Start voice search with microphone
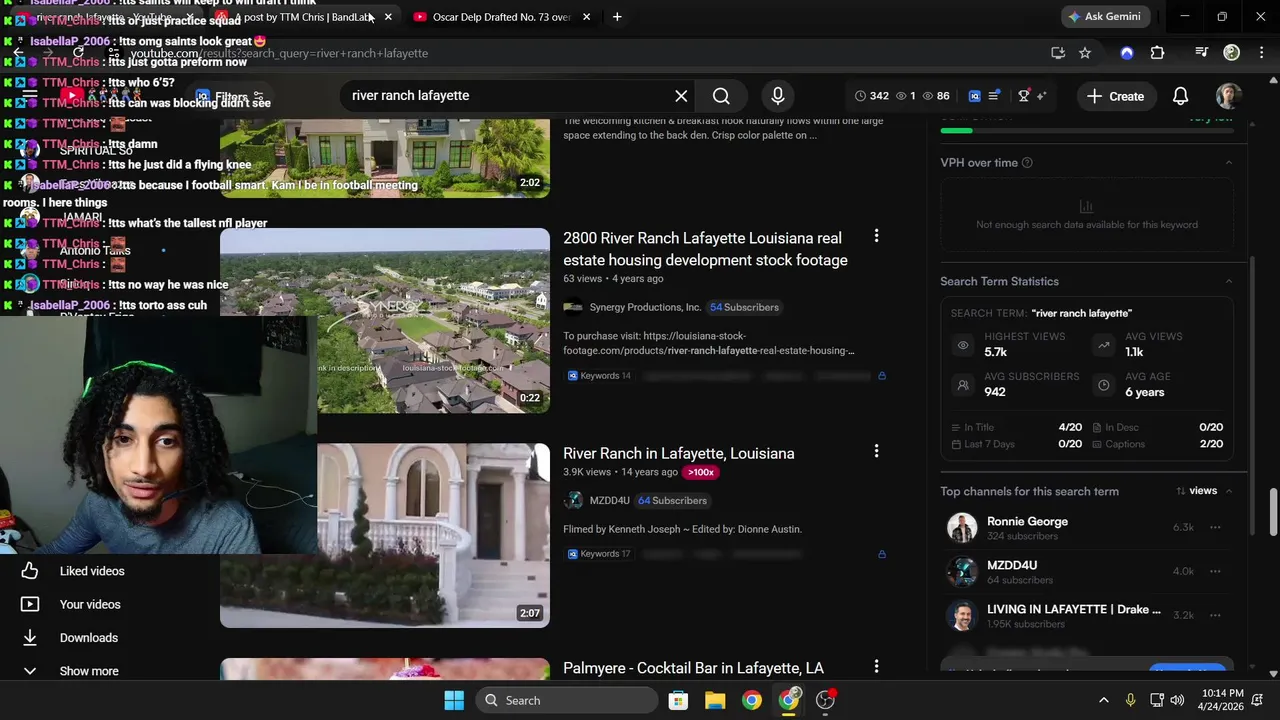The height and width of the screenshot is (720, 1280). point(778,96)
